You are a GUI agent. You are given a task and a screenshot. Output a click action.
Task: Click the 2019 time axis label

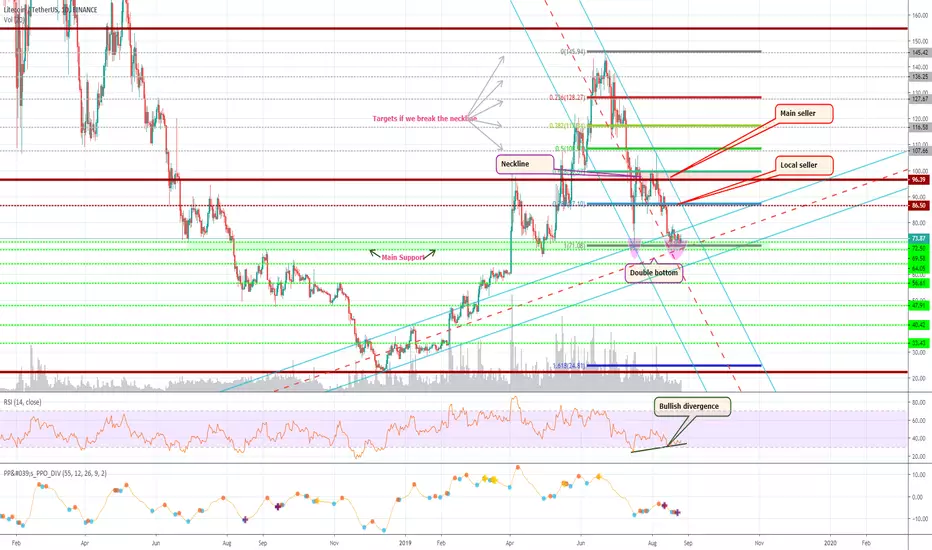(405, 543)
